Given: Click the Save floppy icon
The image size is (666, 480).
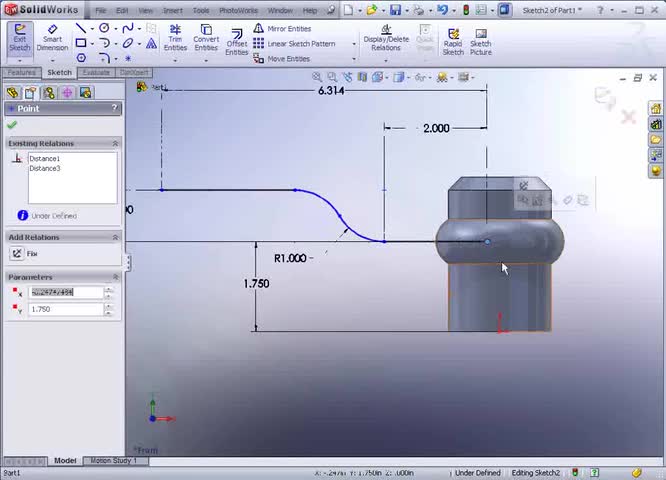Looking at the screenshot, I should point(395,10).
